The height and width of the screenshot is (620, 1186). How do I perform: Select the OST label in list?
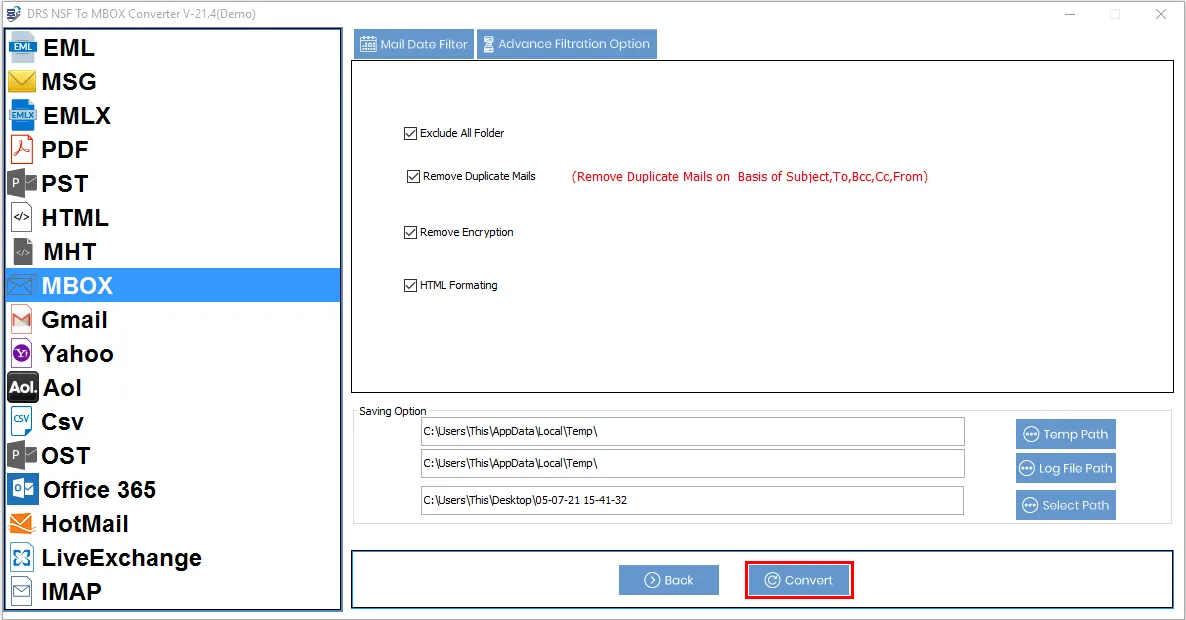coord(66,456)
